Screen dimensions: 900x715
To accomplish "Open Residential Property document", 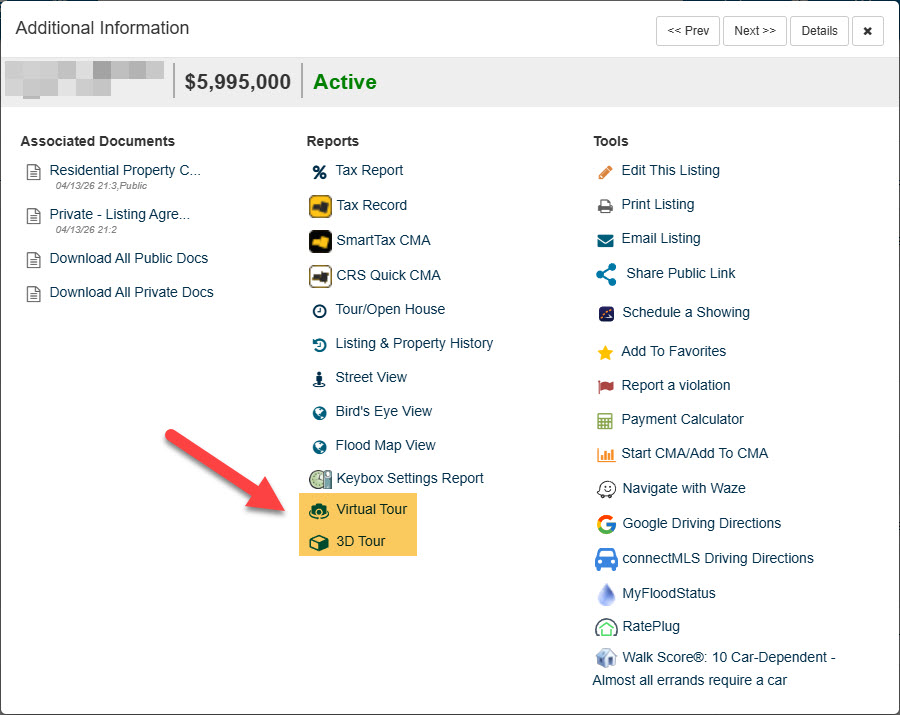I will pyautogui.click(x=125, y=170).
